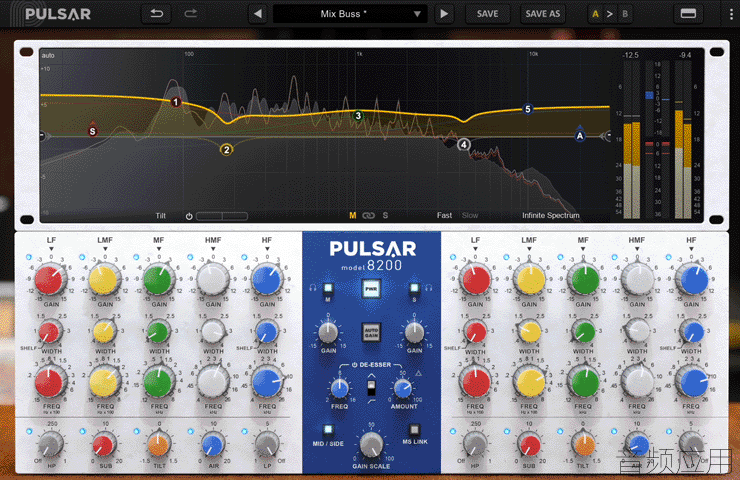The height and width of the screenshot is (480, 740).
Task: Select EQ node 4 on the curve
Action: (464, 144)
